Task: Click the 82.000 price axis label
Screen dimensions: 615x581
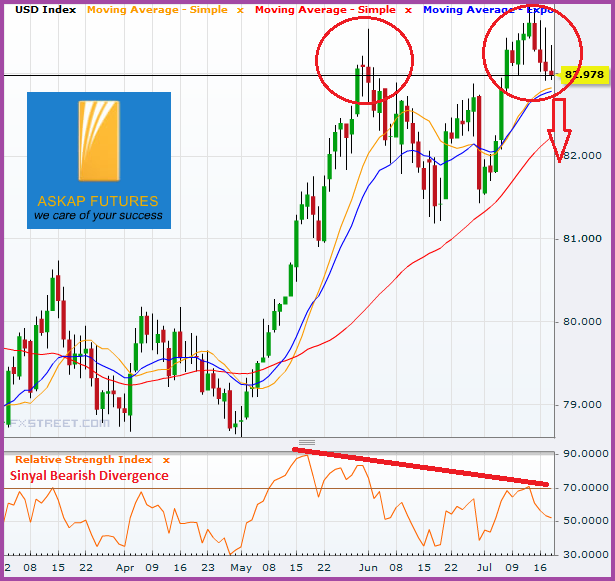Action: [x=581, y=156]
